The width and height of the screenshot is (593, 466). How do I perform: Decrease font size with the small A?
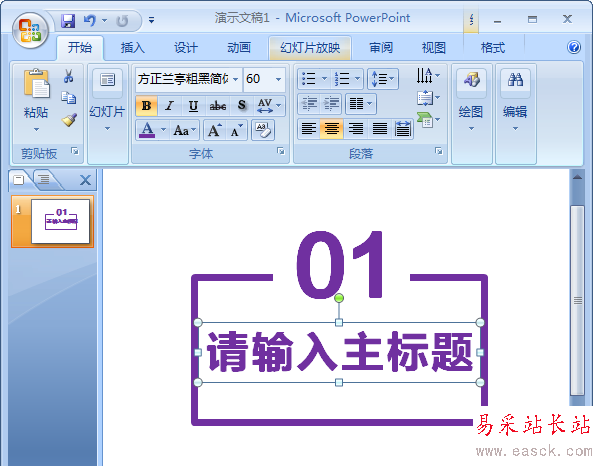point(237,131)
